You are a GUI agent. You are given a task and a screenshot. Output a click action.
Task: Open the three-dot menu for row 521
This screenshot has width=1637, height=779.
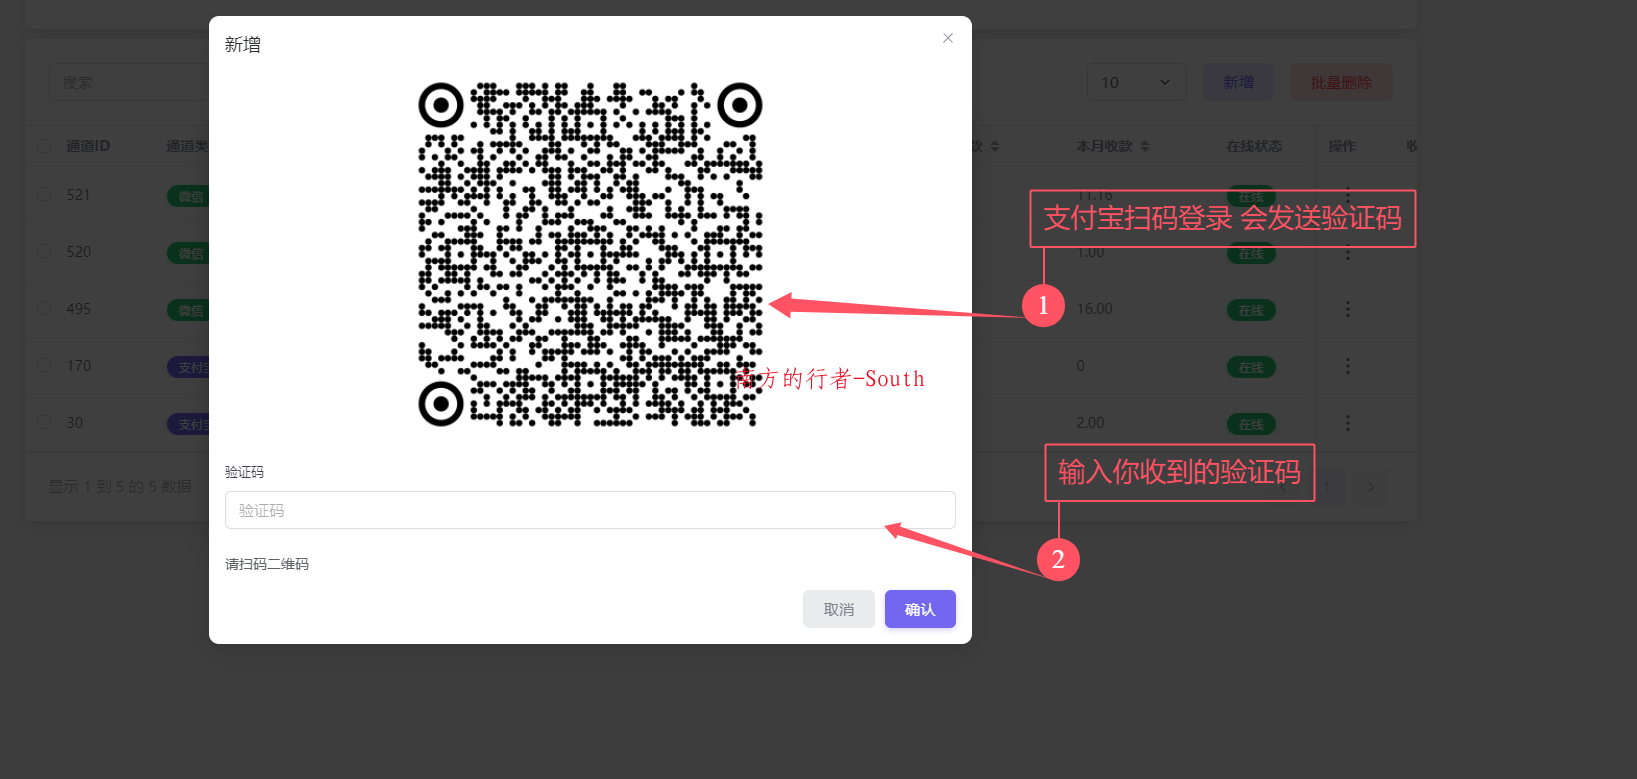(x=1348, y=195)
